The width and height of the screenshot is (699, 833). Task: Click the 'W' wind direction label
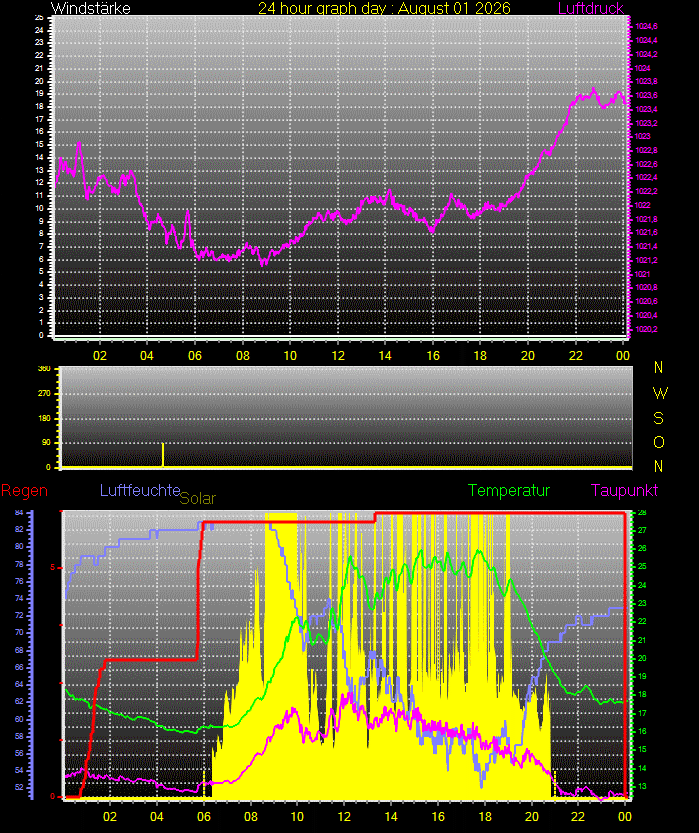(x=660, y=393)
